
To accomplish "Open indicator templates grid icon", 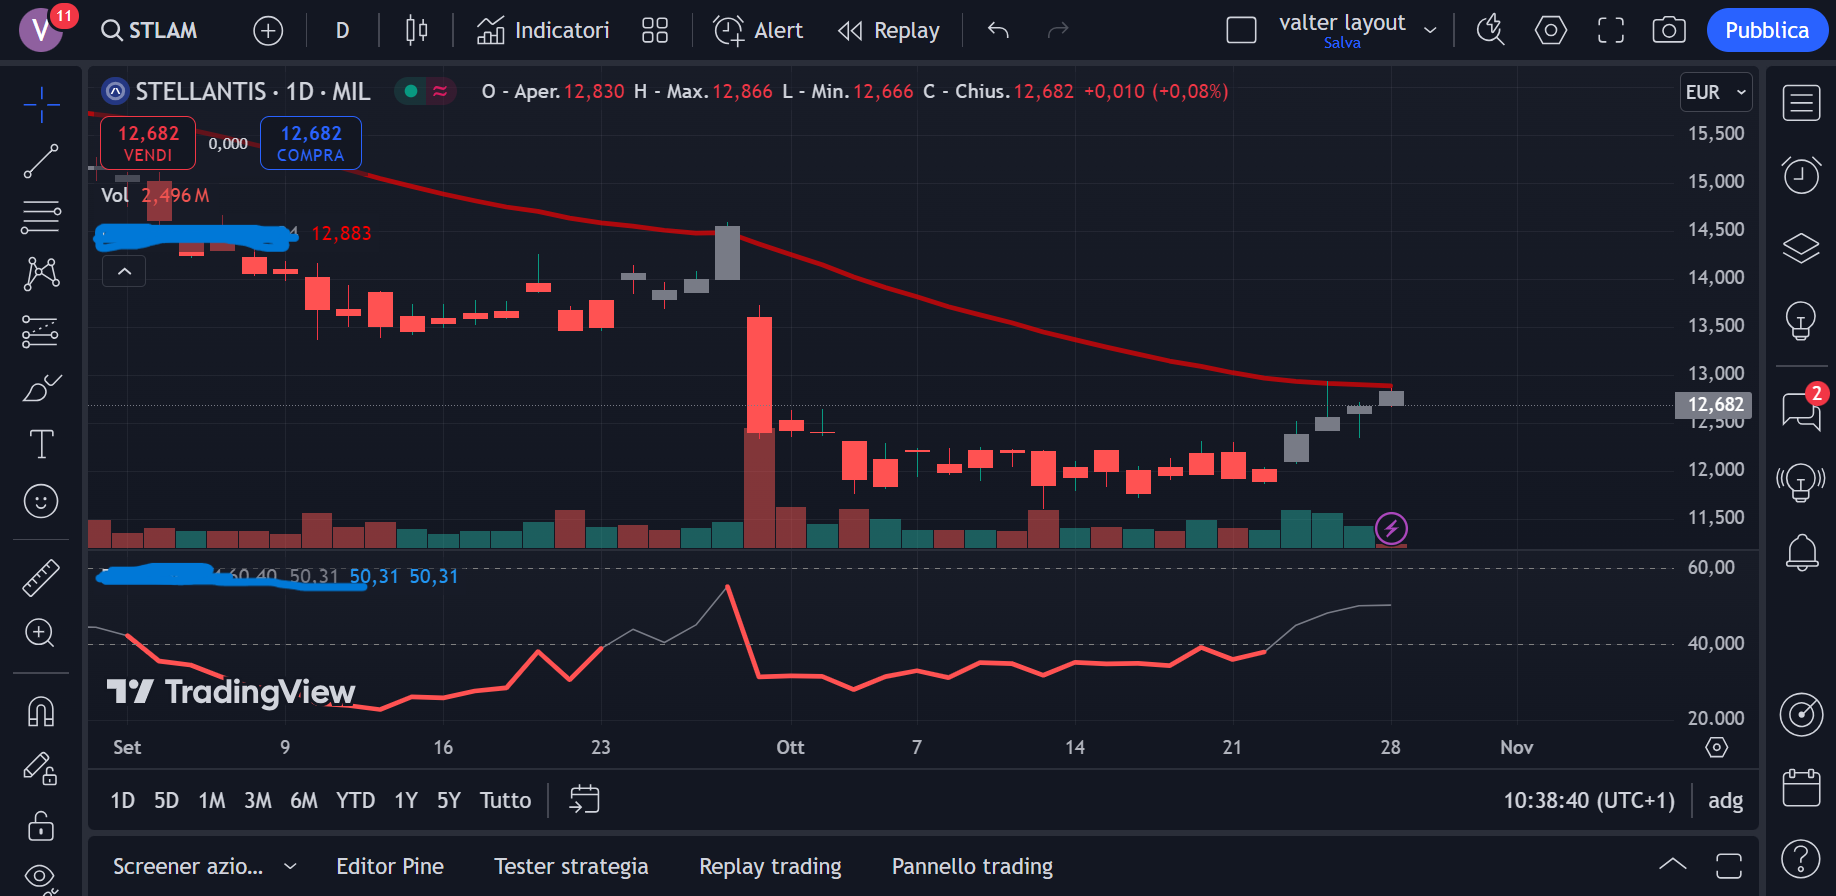I will click(655, 31).
